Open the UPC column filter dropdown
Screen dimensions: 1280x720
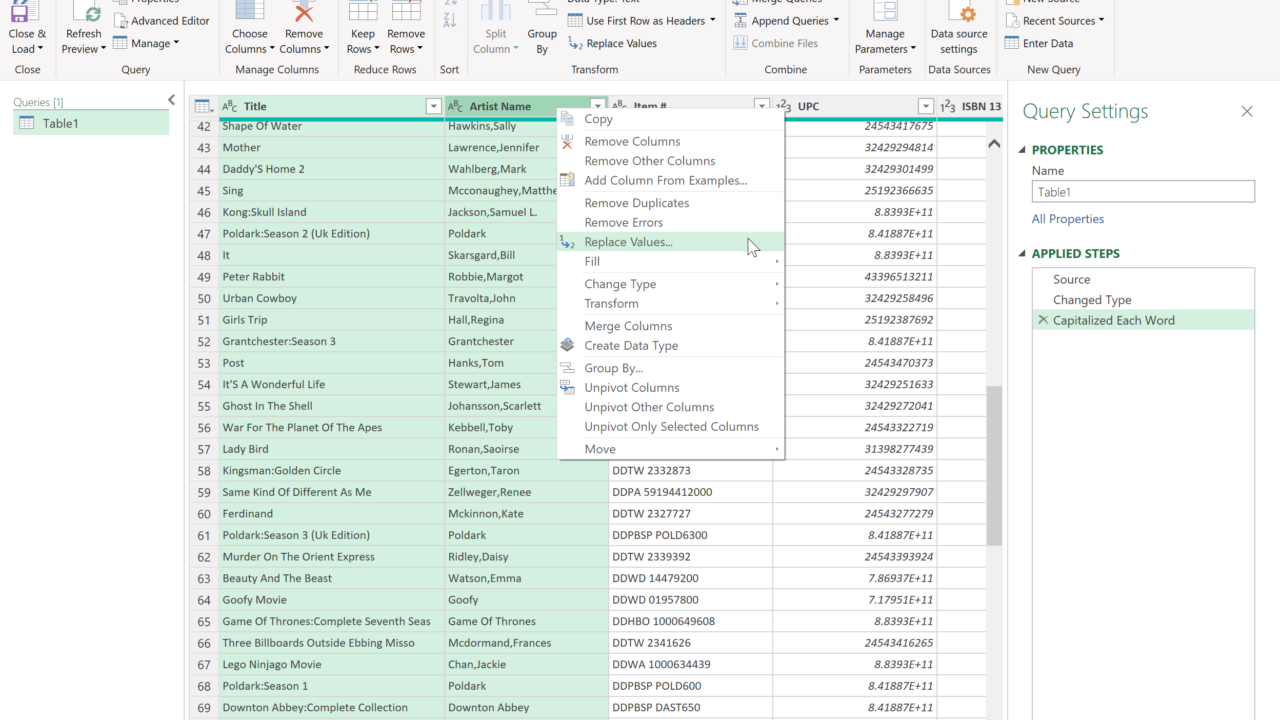pyautogui.click(x=925, y=106)
